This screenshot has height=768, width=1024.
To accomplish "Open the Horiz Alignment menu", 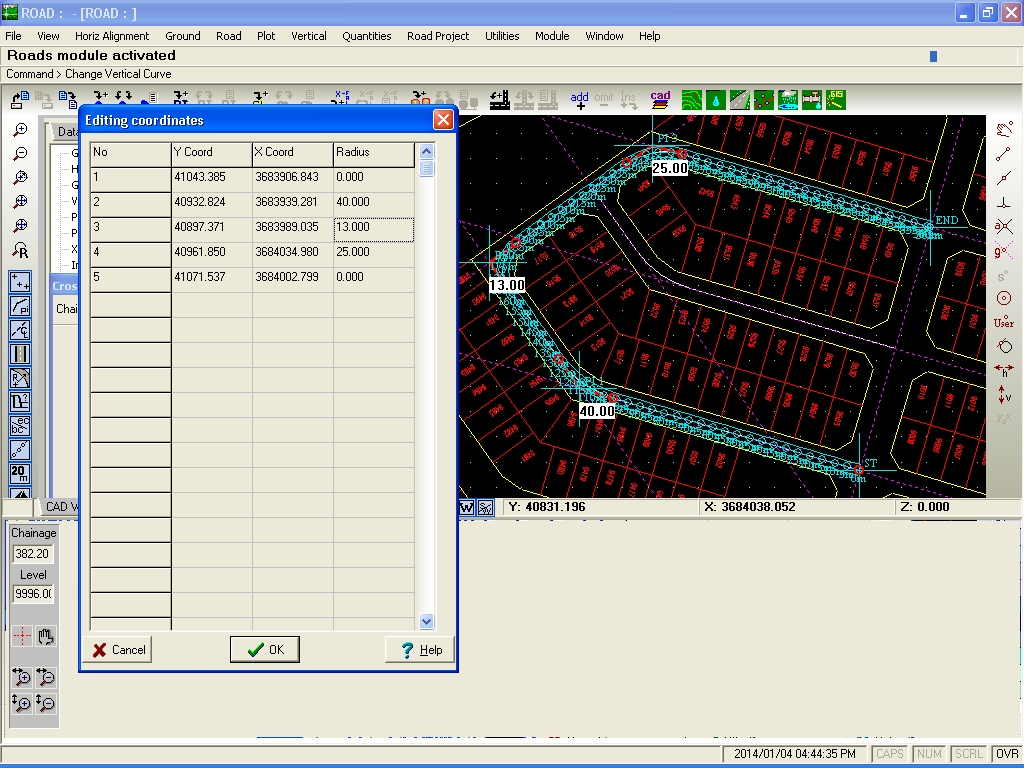I will [x=112, y=36].
